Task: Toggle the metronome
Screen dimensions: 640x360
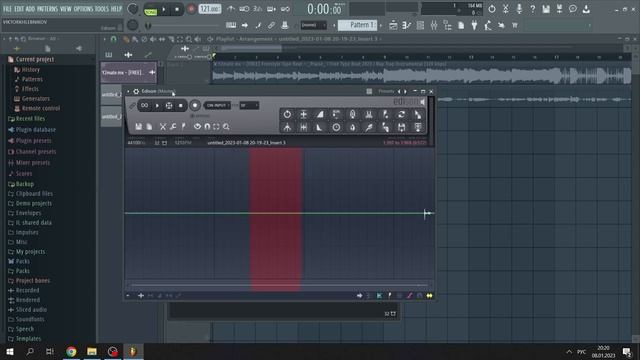Action: click(231, 9)
